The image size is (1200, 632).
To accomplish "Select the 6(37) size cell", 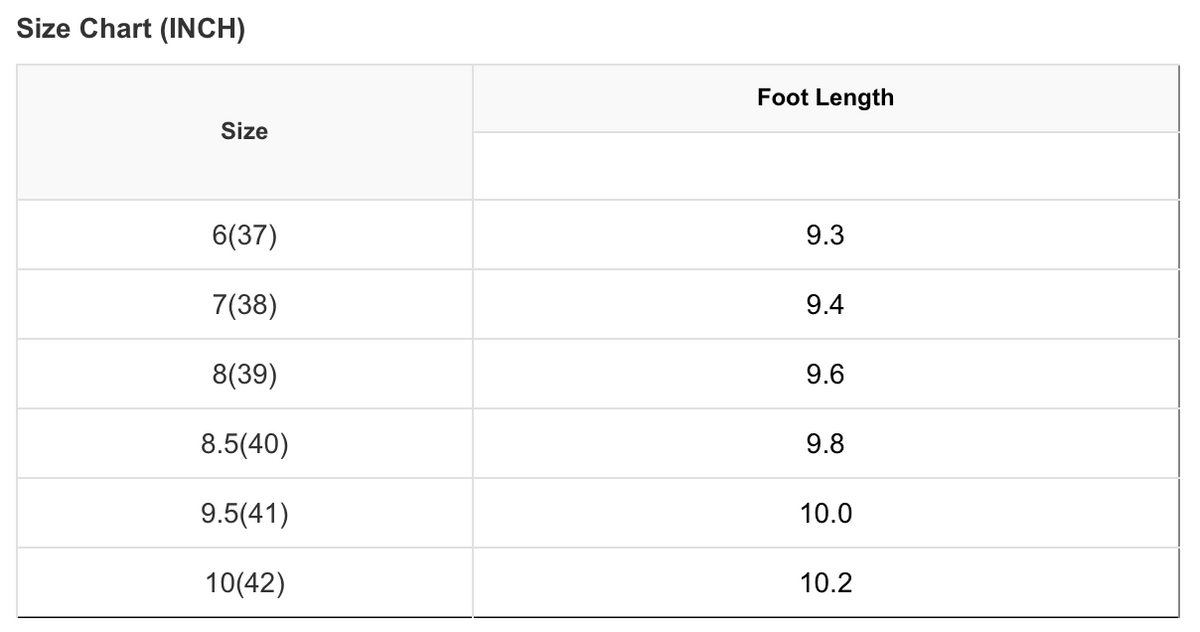I will (245, 235).
